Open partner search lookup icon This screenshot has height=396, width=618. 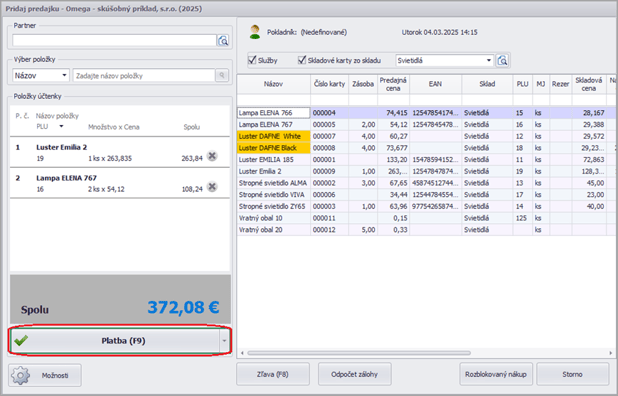click(223, 41)
